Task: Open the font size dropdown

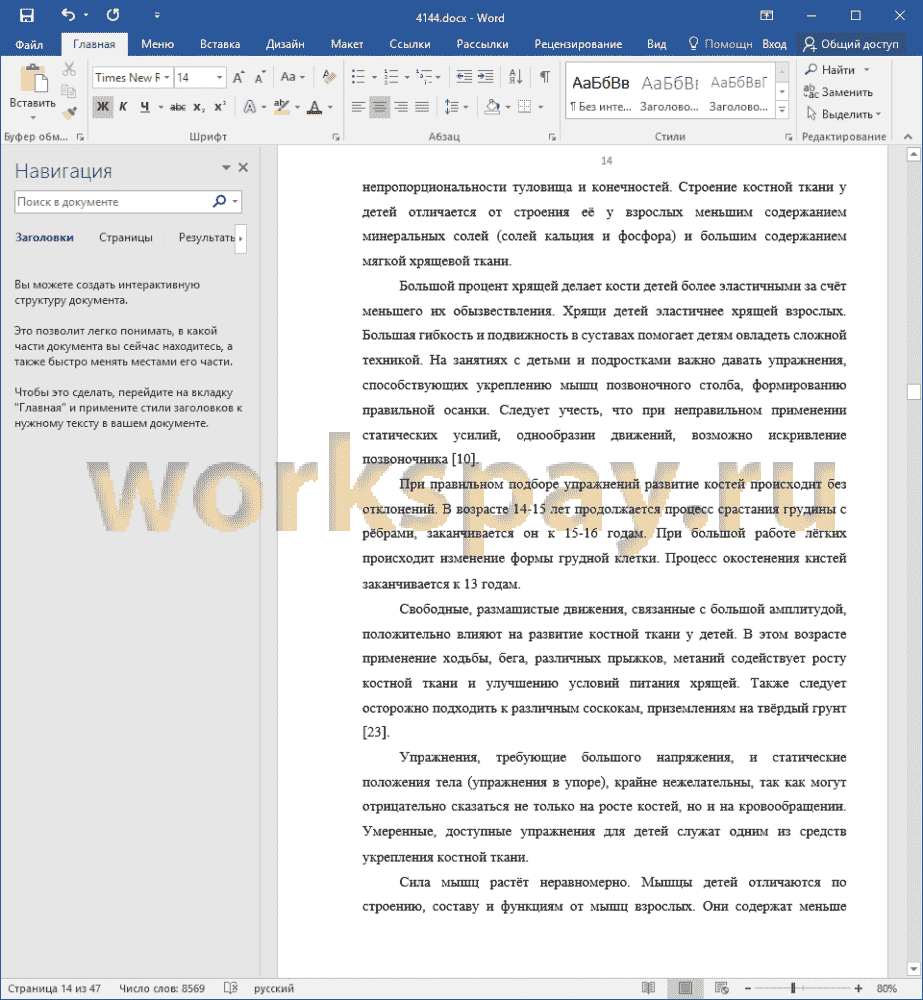Action: click(x=219, y=78)
